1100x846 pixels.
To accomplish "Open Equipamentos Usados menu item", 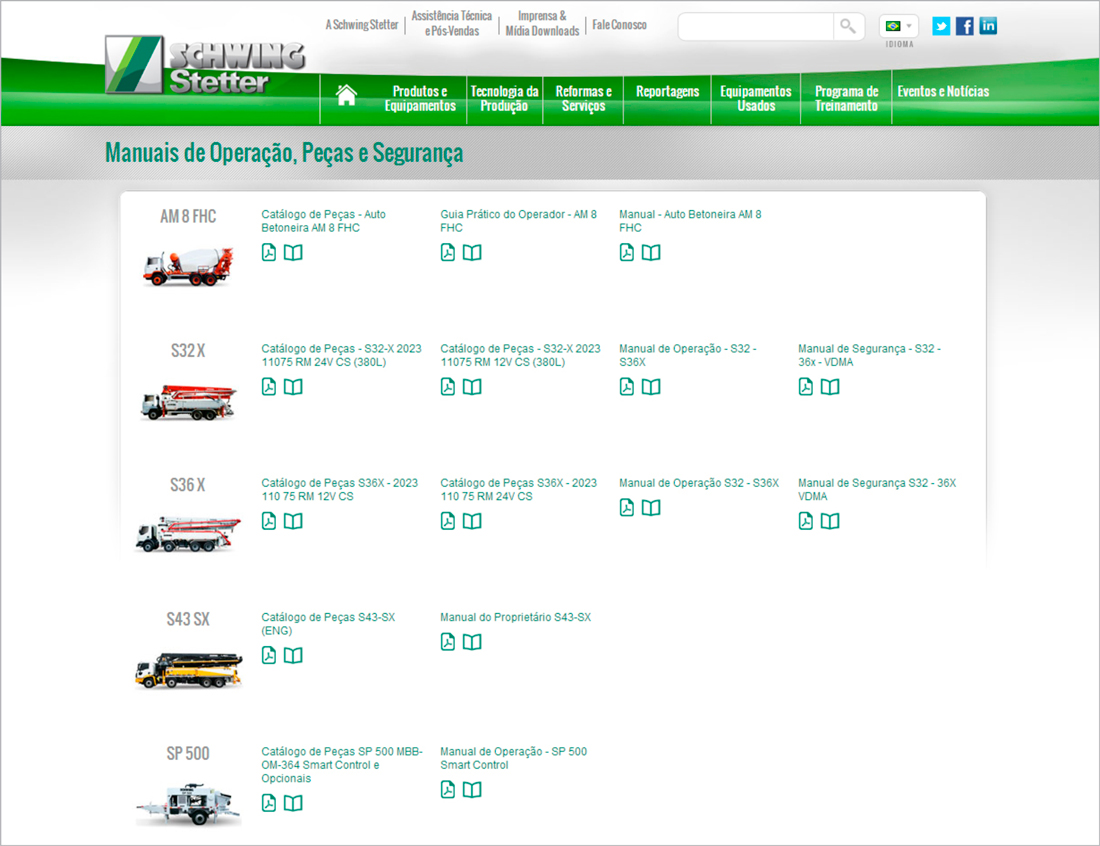I will click(x=755, y=99).
